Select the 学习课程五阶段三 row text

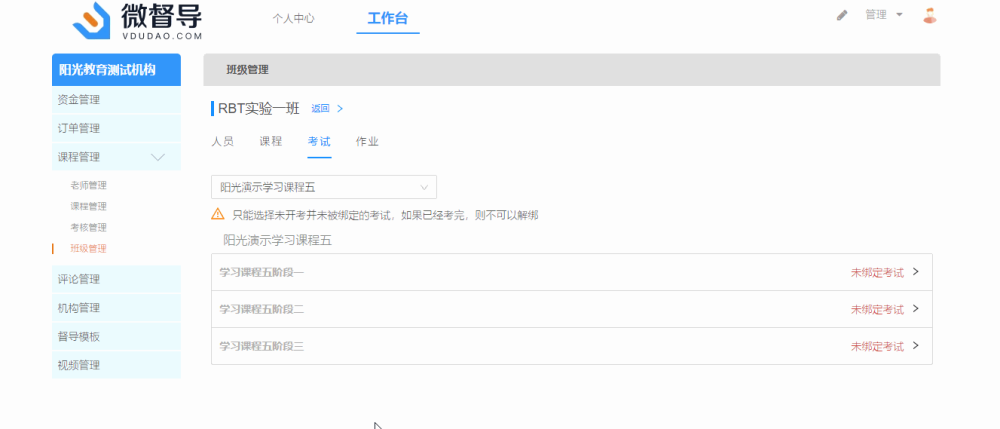pyautogui.click(x=261, y=347)
